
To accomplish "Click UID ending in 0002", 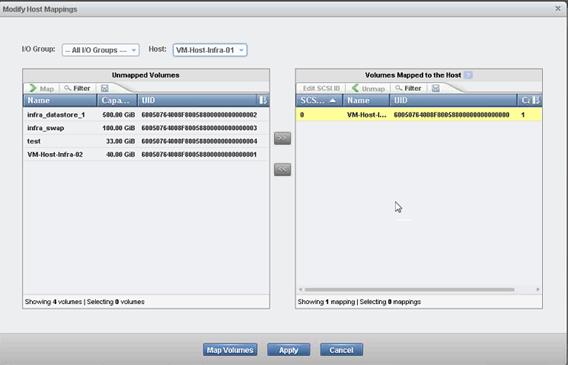I will (x=199, y=115).
